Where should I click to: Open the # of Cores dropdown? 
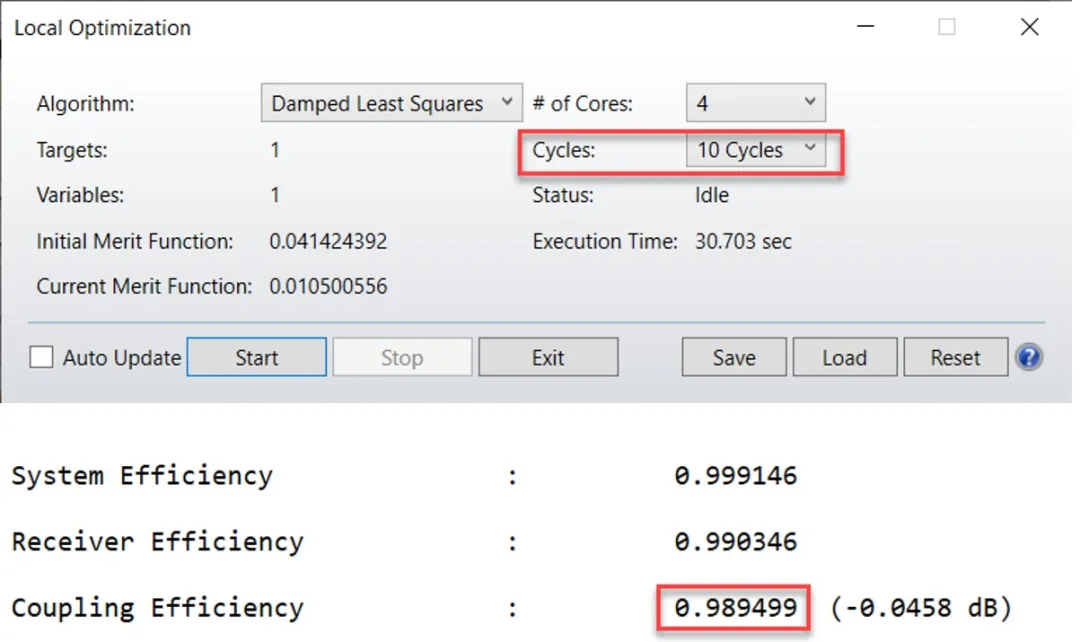coord(755,103)
